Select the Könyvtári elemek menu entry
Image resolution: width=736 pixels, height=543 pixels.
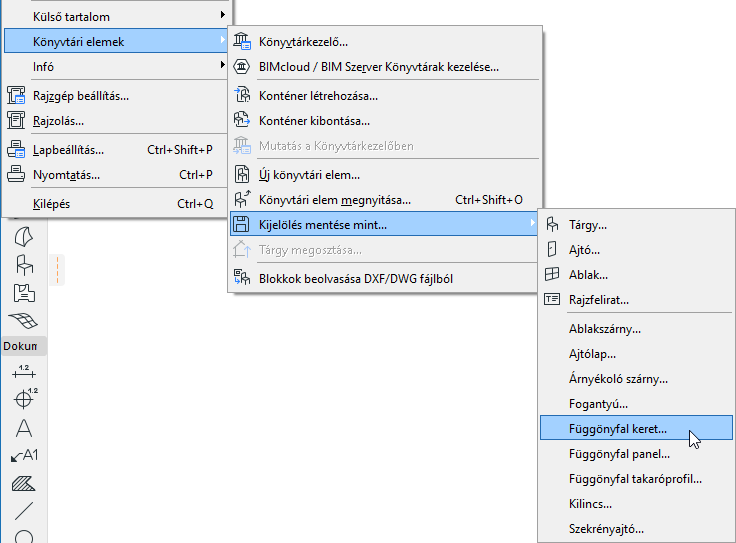pos(115,42)
